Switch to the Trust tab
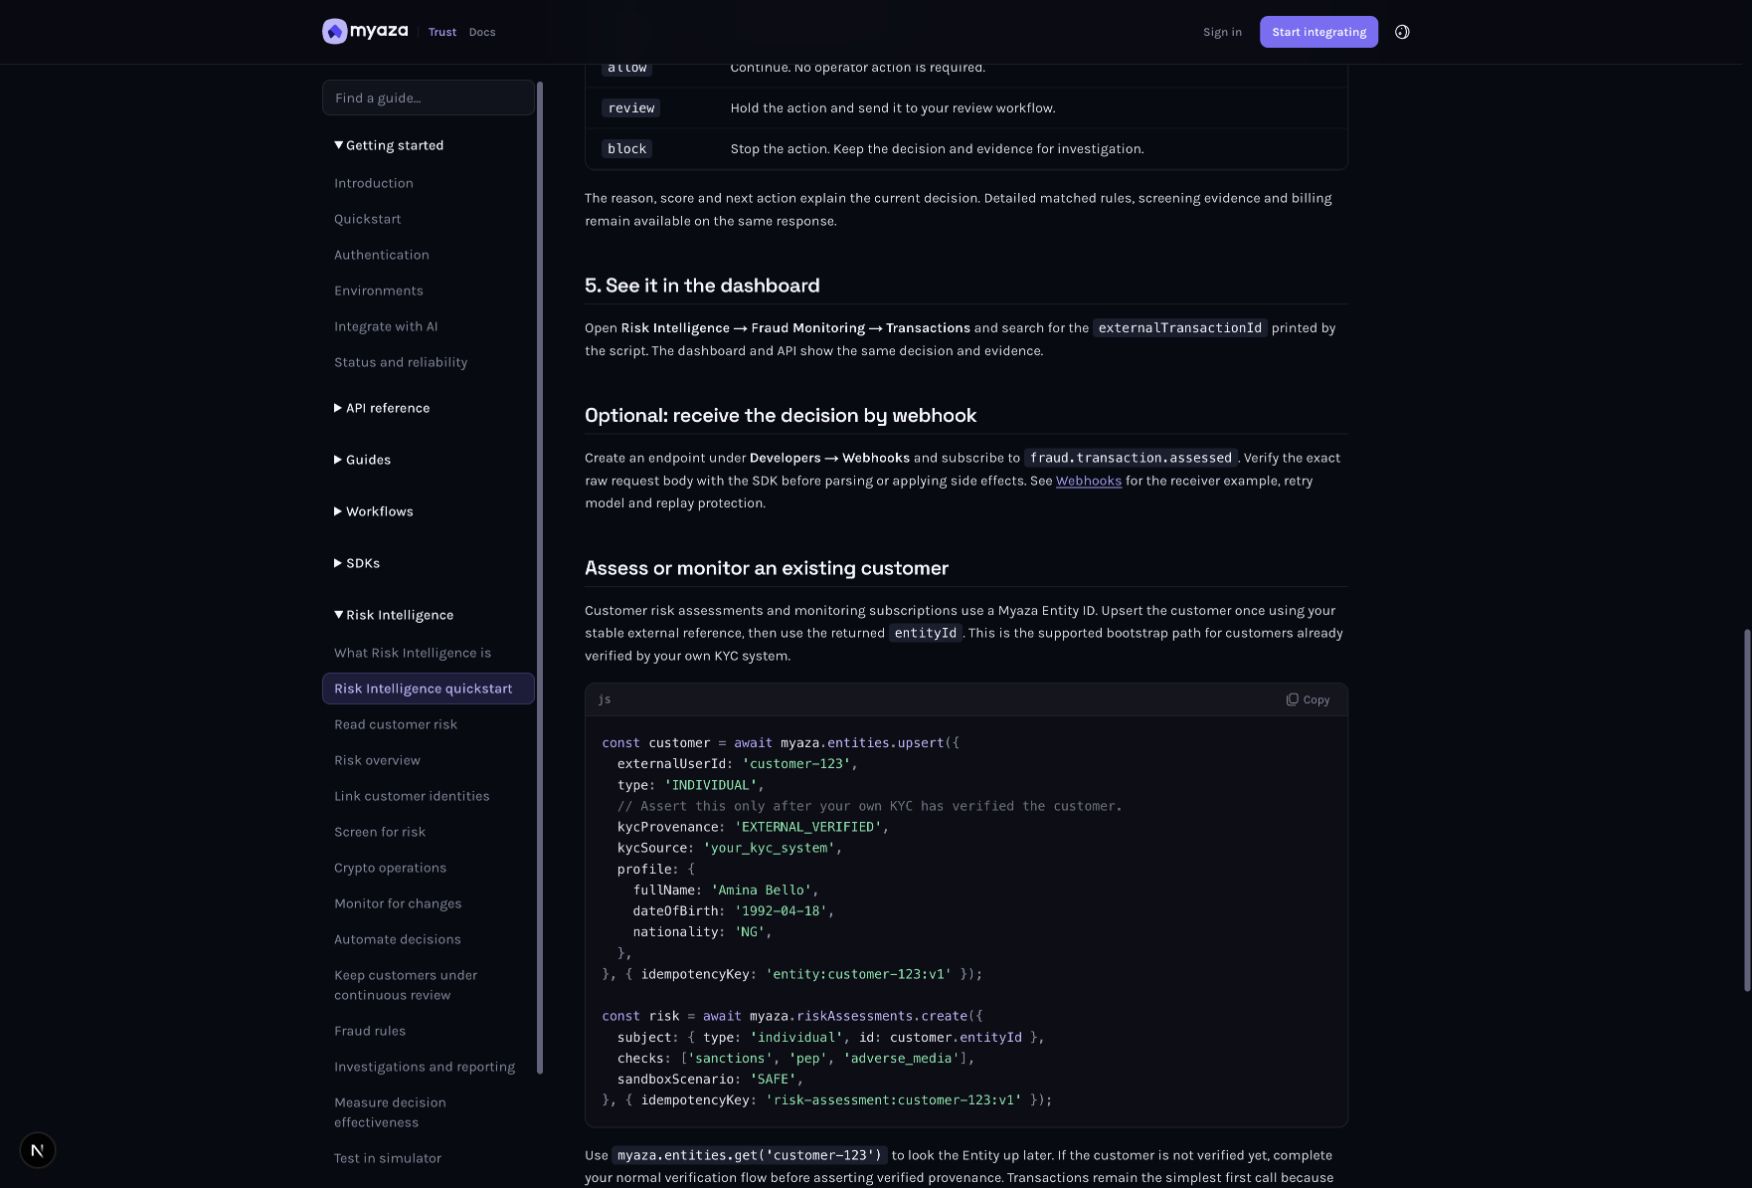Screen dimensions: 1752x1188 (x=442, y=32)
